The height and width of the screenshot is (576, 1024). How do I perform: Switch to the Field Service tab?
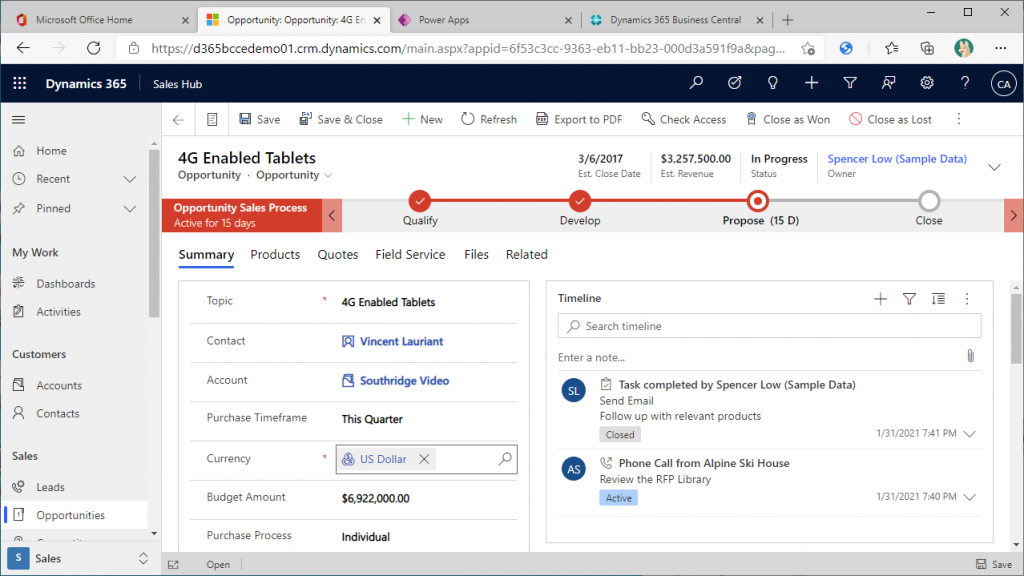click(x=410, y=255)
